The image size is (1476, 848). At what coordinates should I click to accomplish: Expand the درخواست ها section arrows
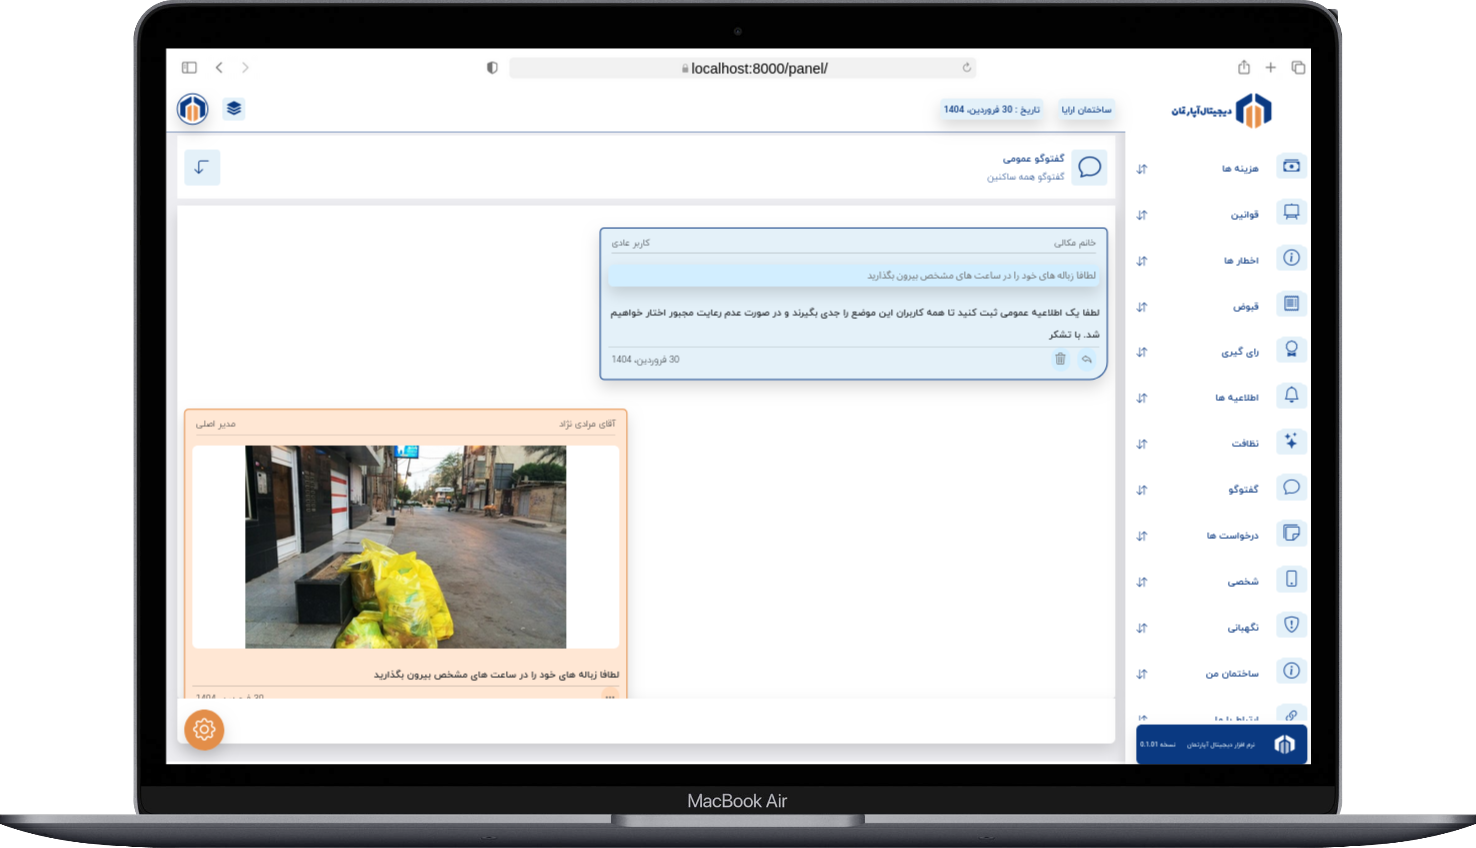(1142, 536)
